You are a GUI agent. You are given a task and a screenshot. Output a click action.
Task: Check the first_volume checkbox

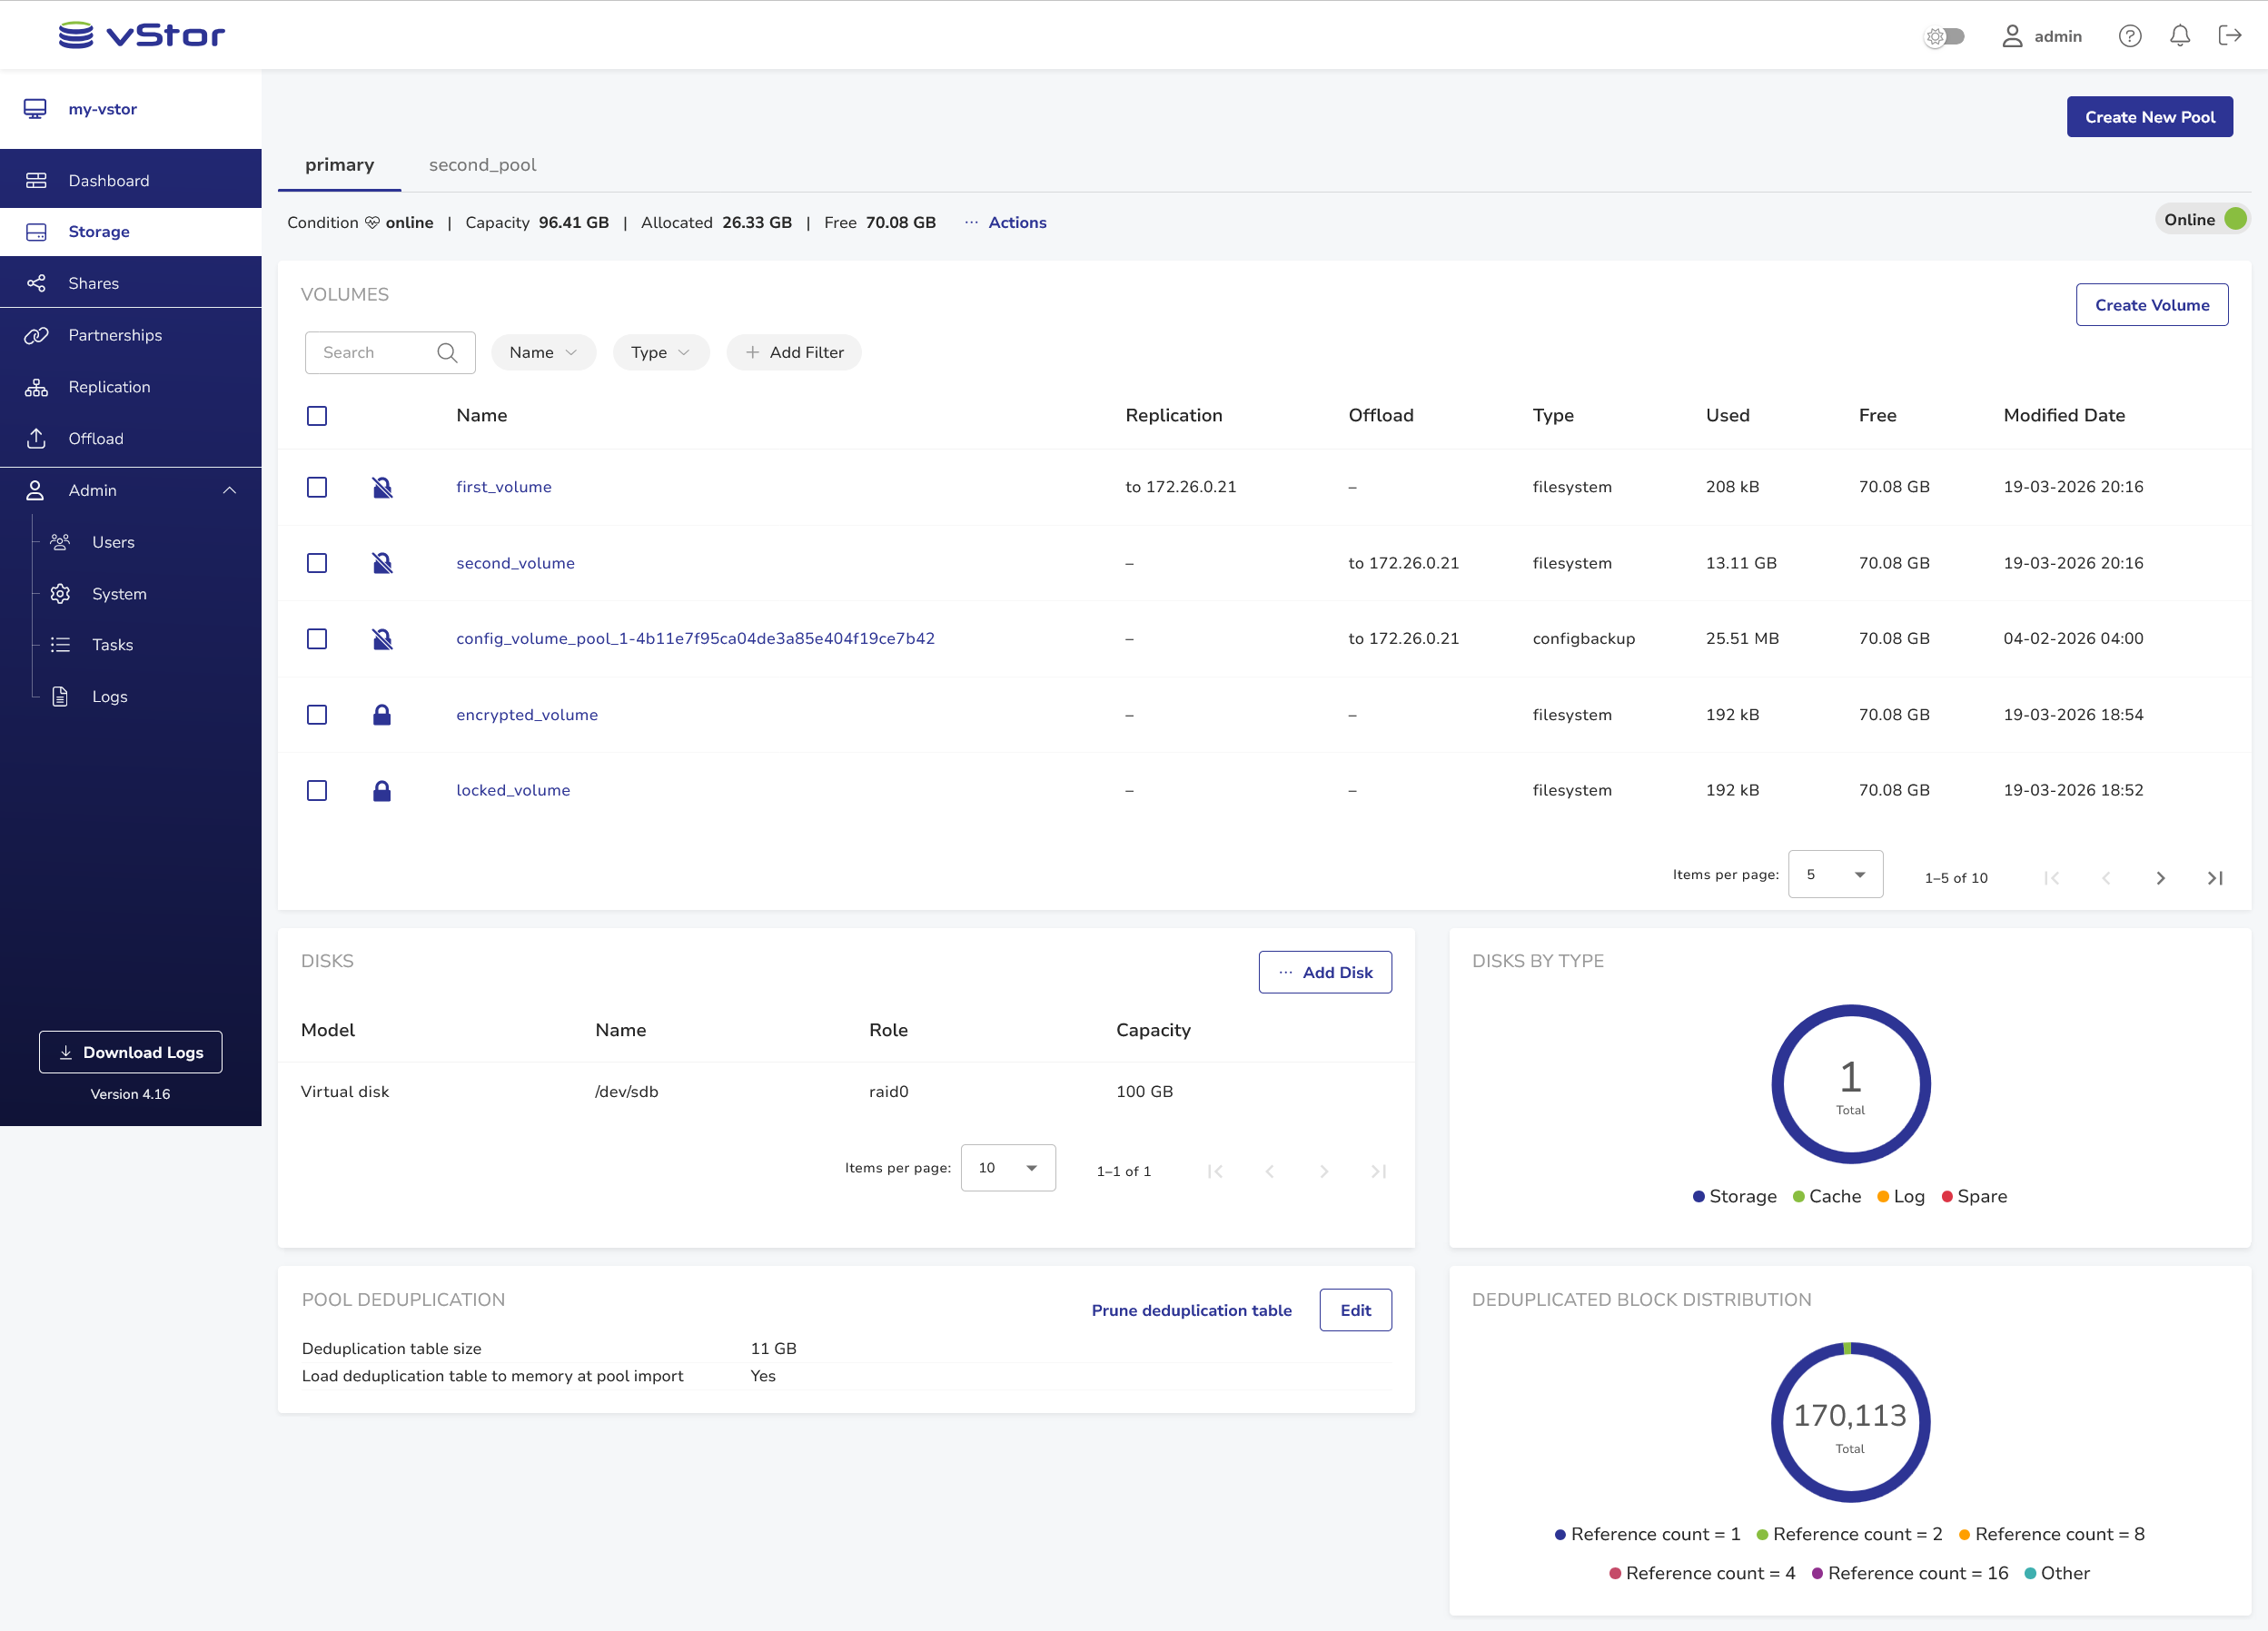click(317, 487)
